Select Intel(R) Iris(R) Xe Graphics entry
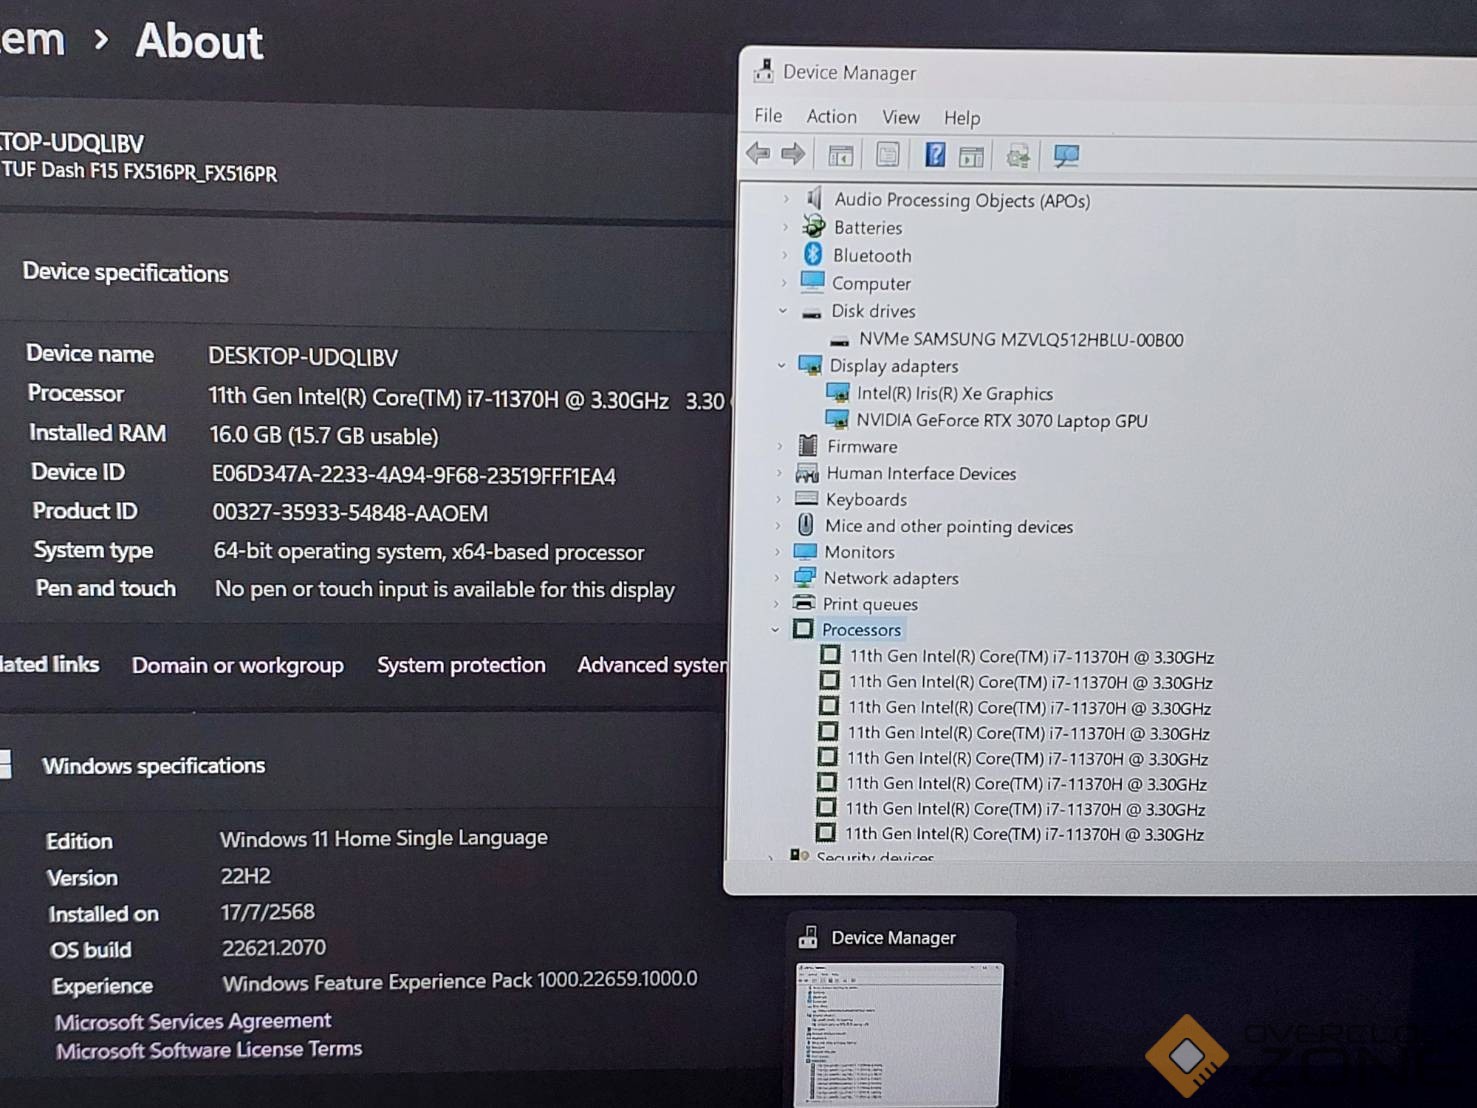1477x1108 pixels. (x=955, y=393)
